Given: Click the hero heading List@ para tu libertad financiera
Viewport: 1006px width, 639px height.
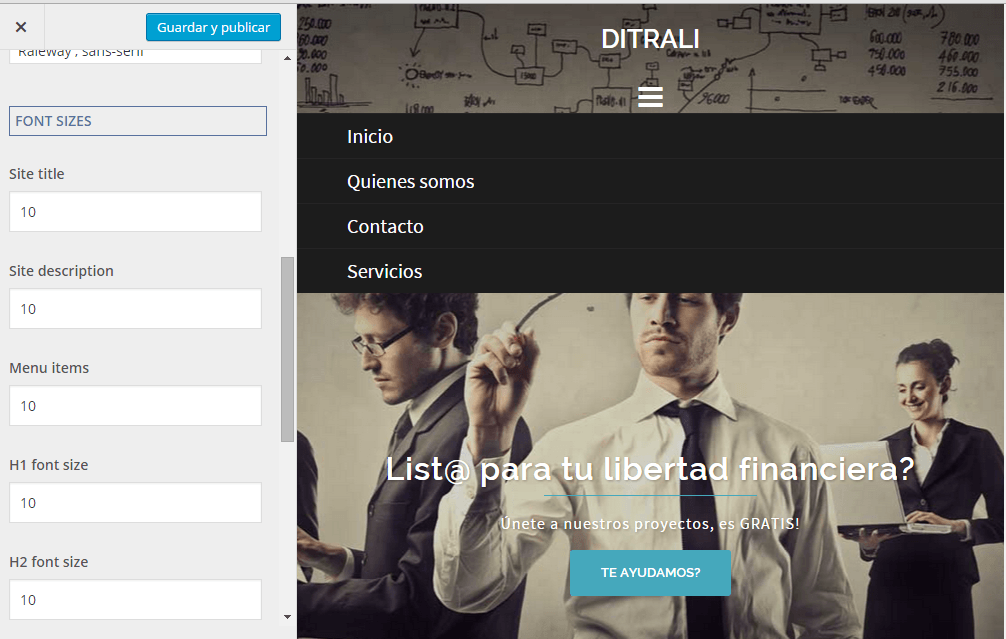Looking at the screenshot, I should tap(650, 469).
